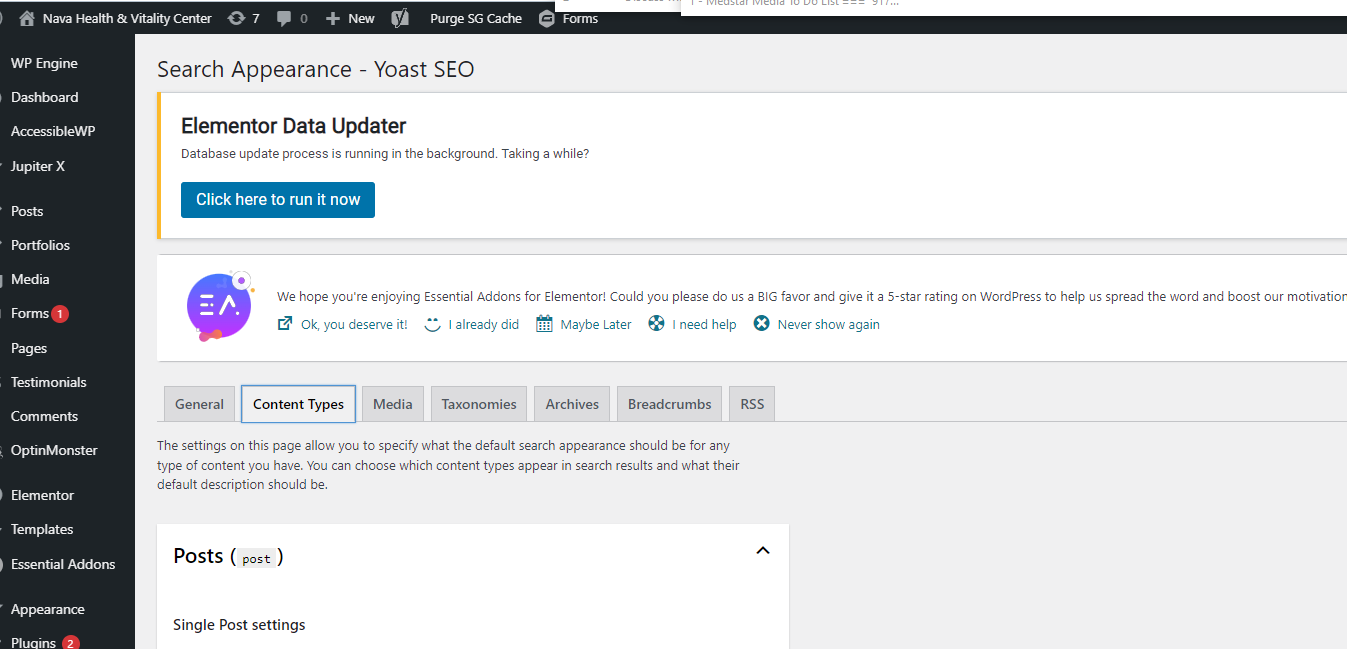1347x649 pixels.
Task: Open the Yoast SEO icon in admin bar
Action: pos(400,18)
